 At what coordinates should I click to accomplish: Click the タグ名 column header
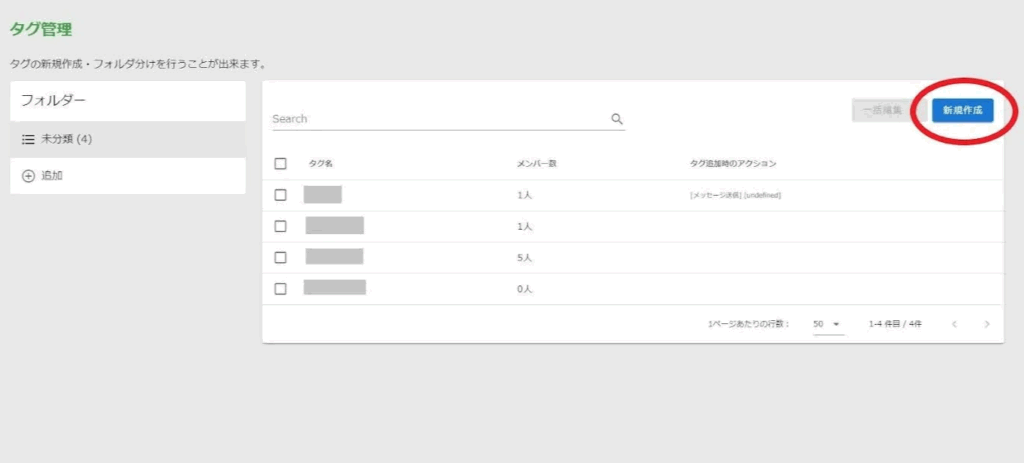point(320,163)
